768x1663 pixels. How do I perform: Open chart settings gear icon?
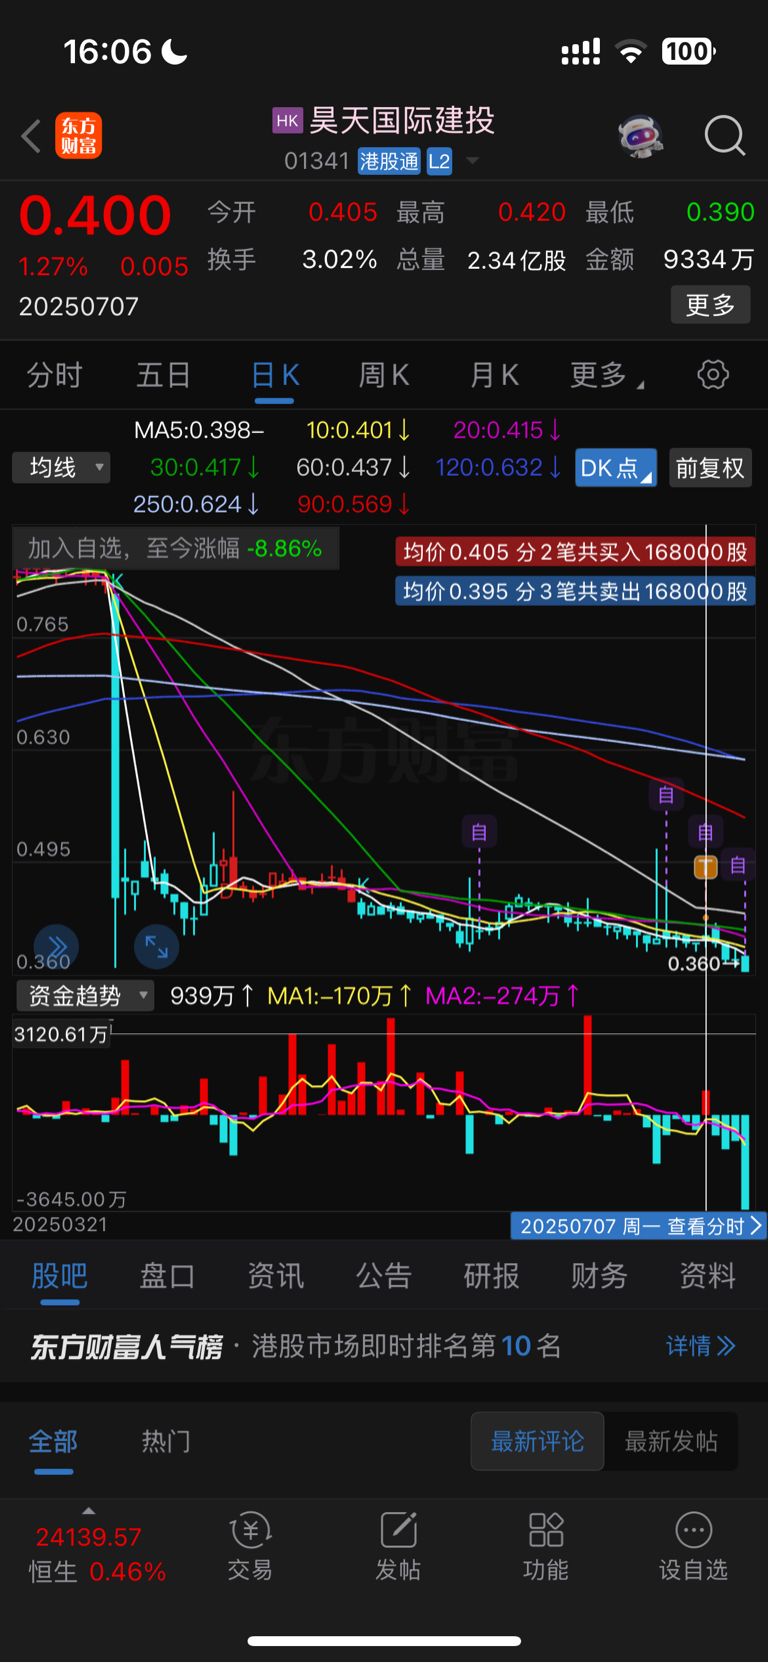(x=713, y=375)
